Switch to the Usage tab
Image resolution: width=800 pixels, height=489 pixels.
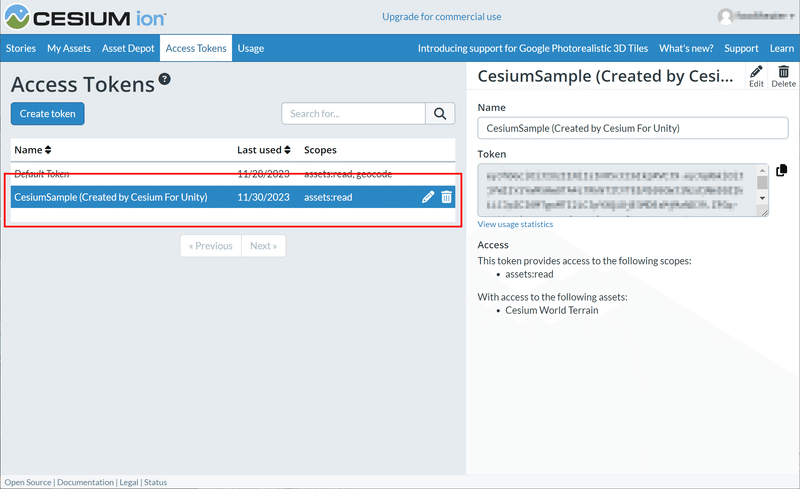[251, 48]
